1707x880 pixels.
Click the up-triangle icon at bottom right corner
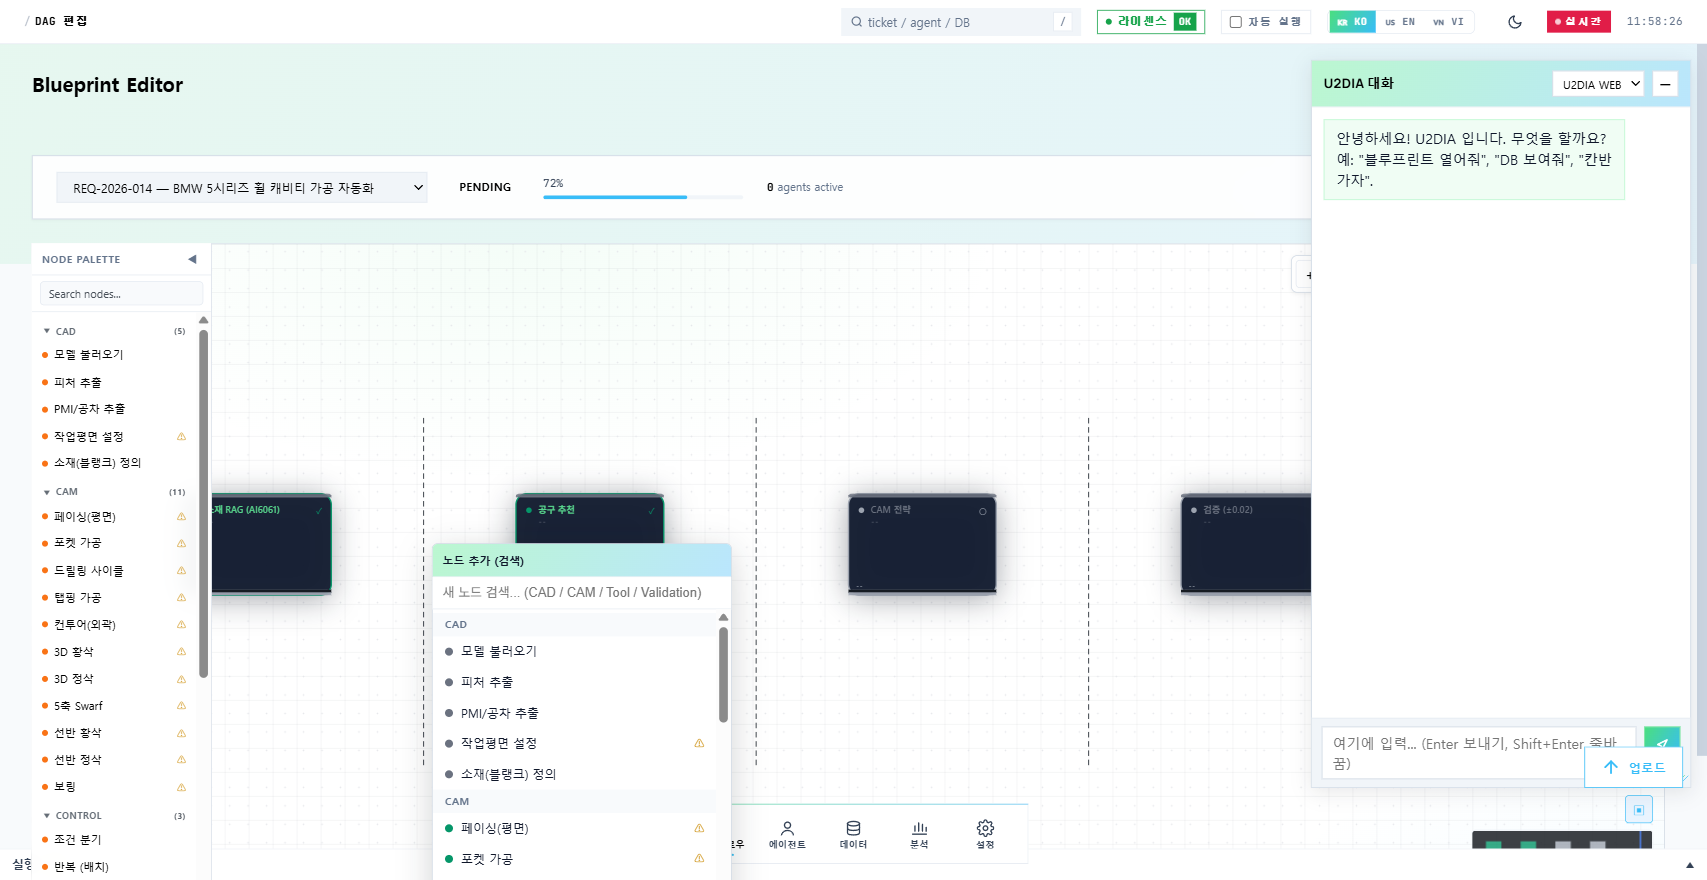pos(1690,866)
